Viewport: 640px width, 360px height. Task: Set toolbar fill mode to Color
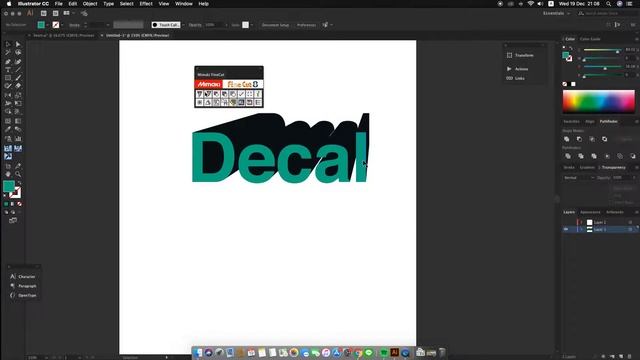(6, 204)
